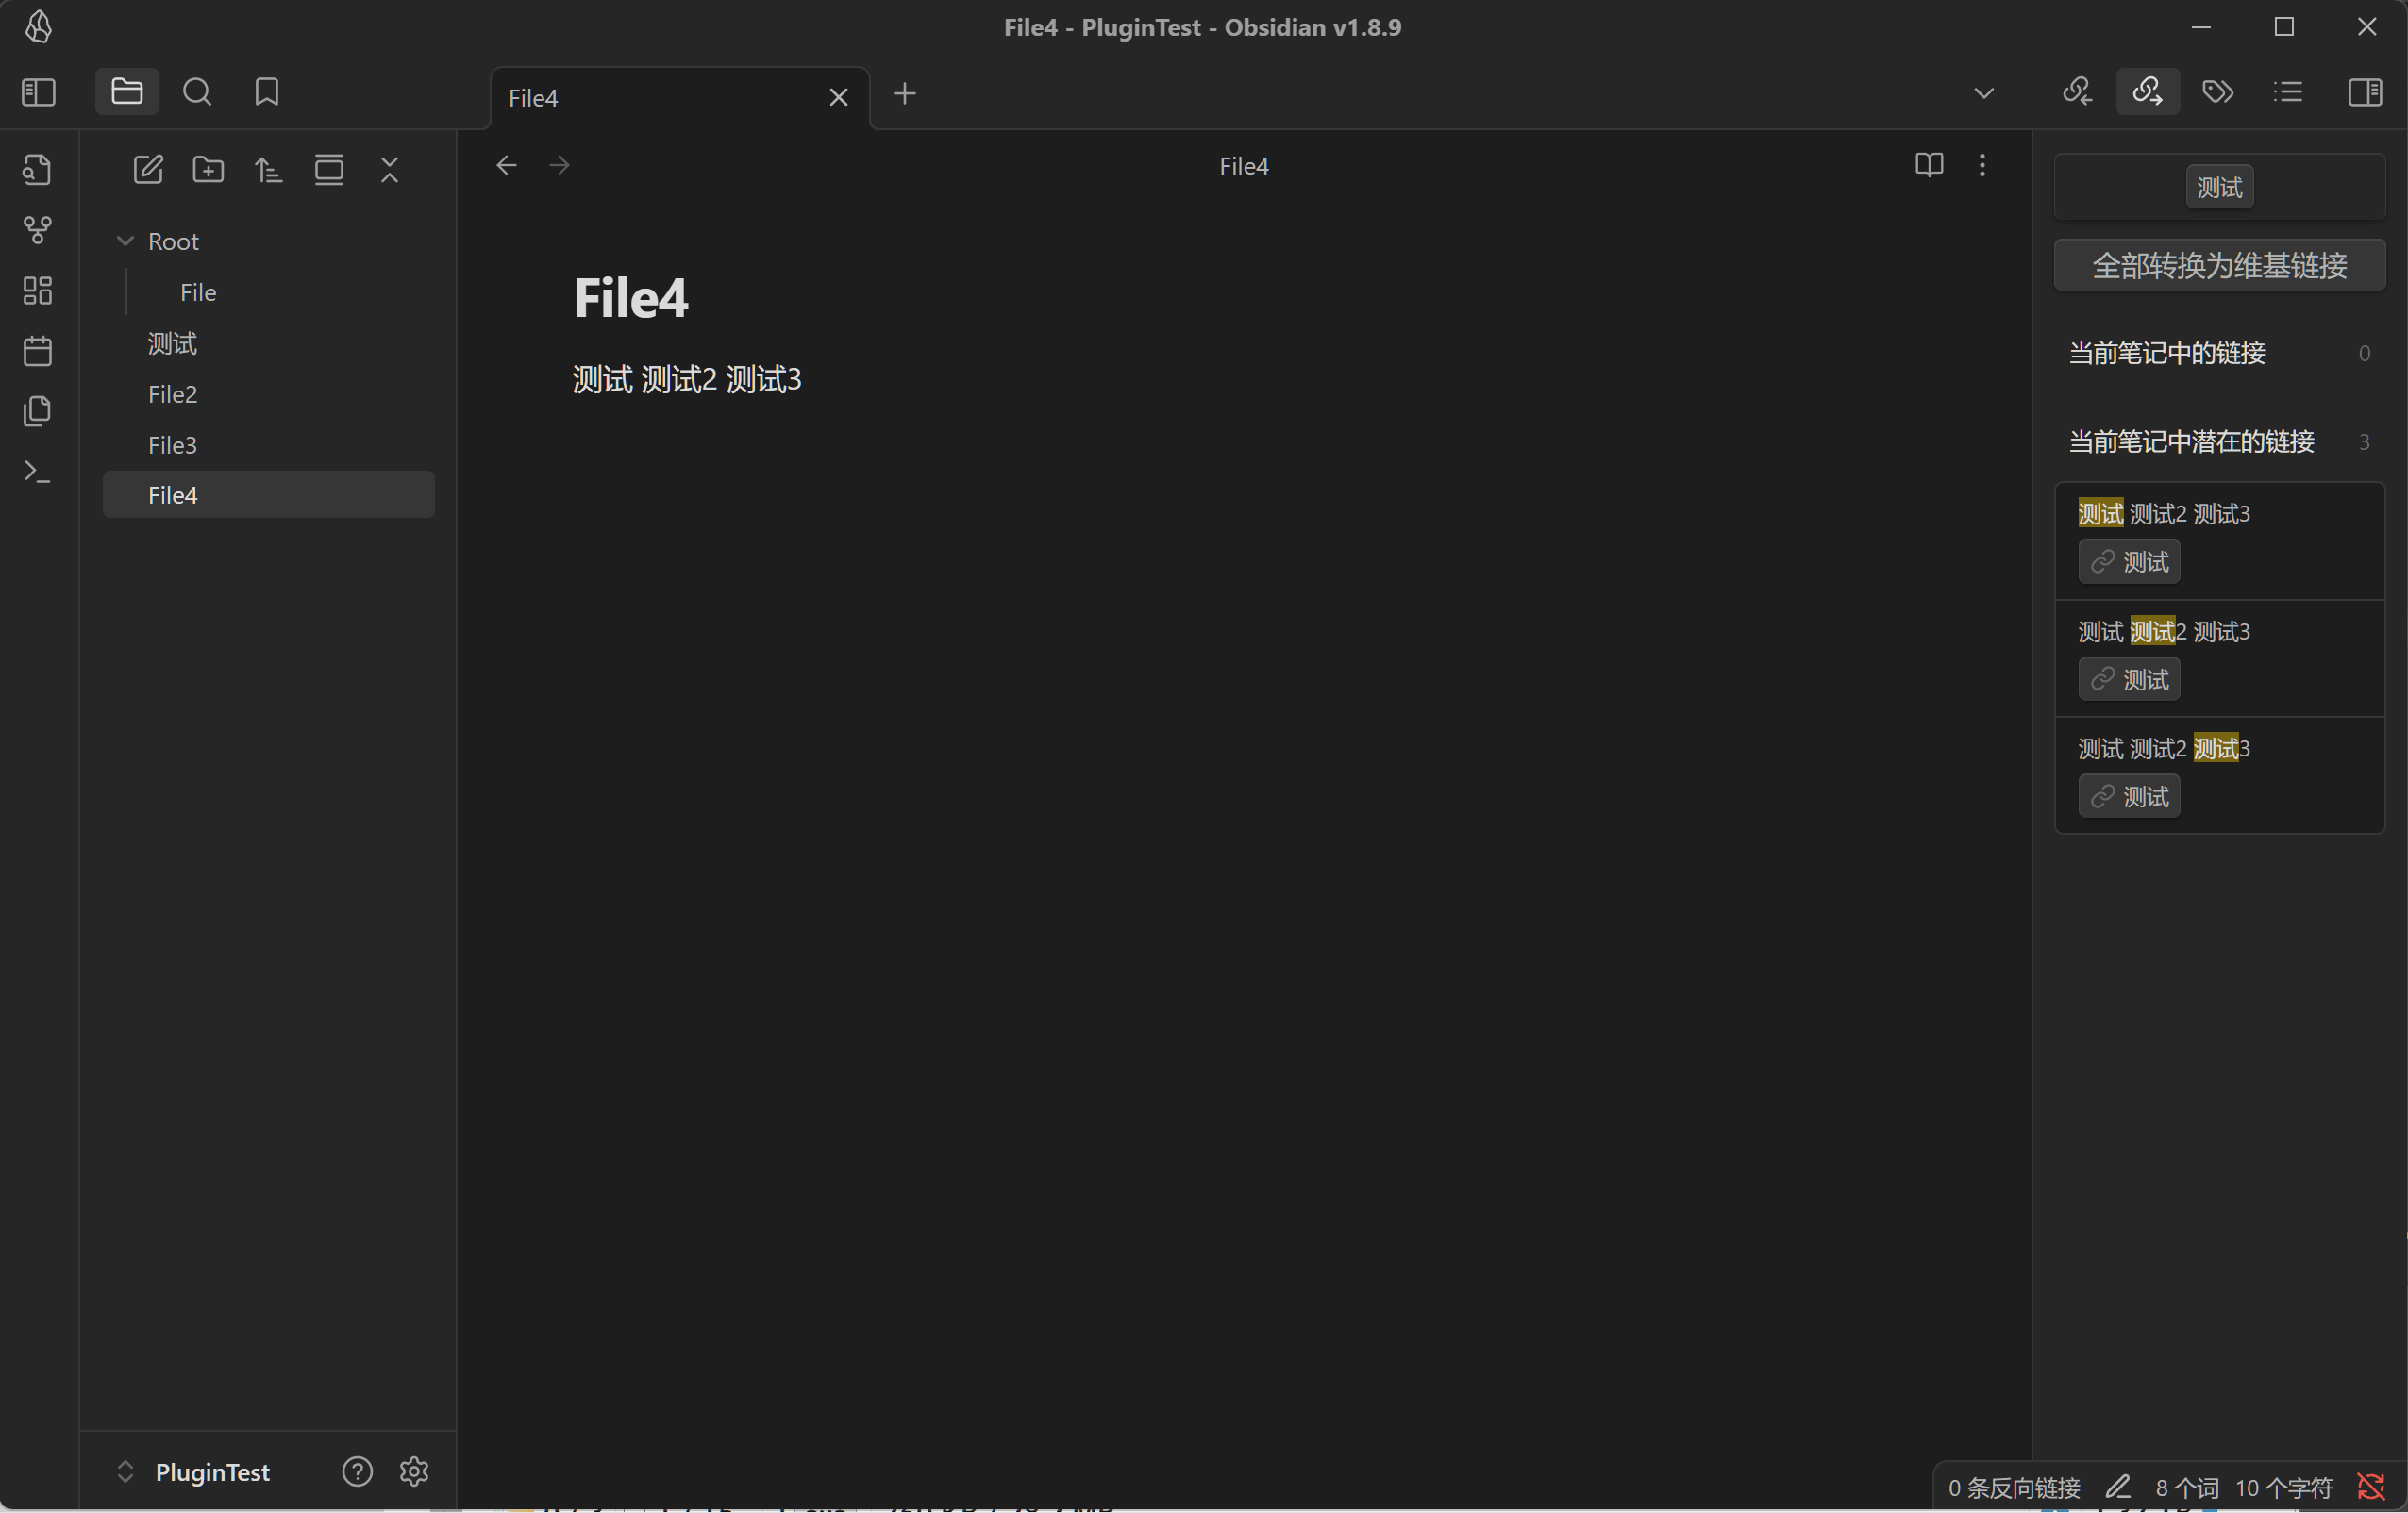Open File3 in the file tree

(172, 444)
